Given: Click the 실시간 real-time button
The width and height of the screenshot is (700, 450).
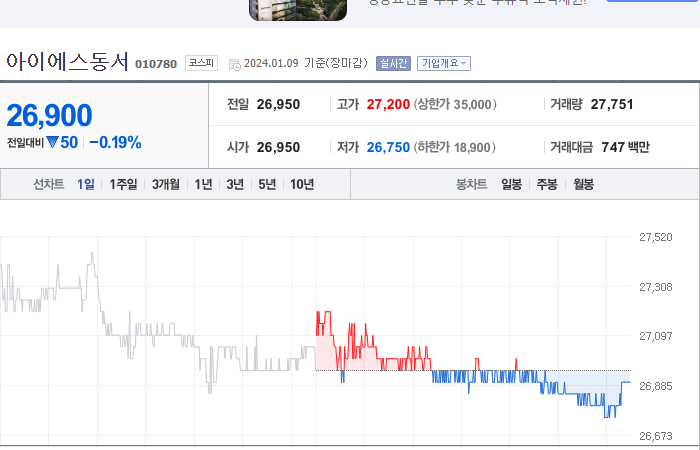Looking at the screenshot, I should point(393,63).
